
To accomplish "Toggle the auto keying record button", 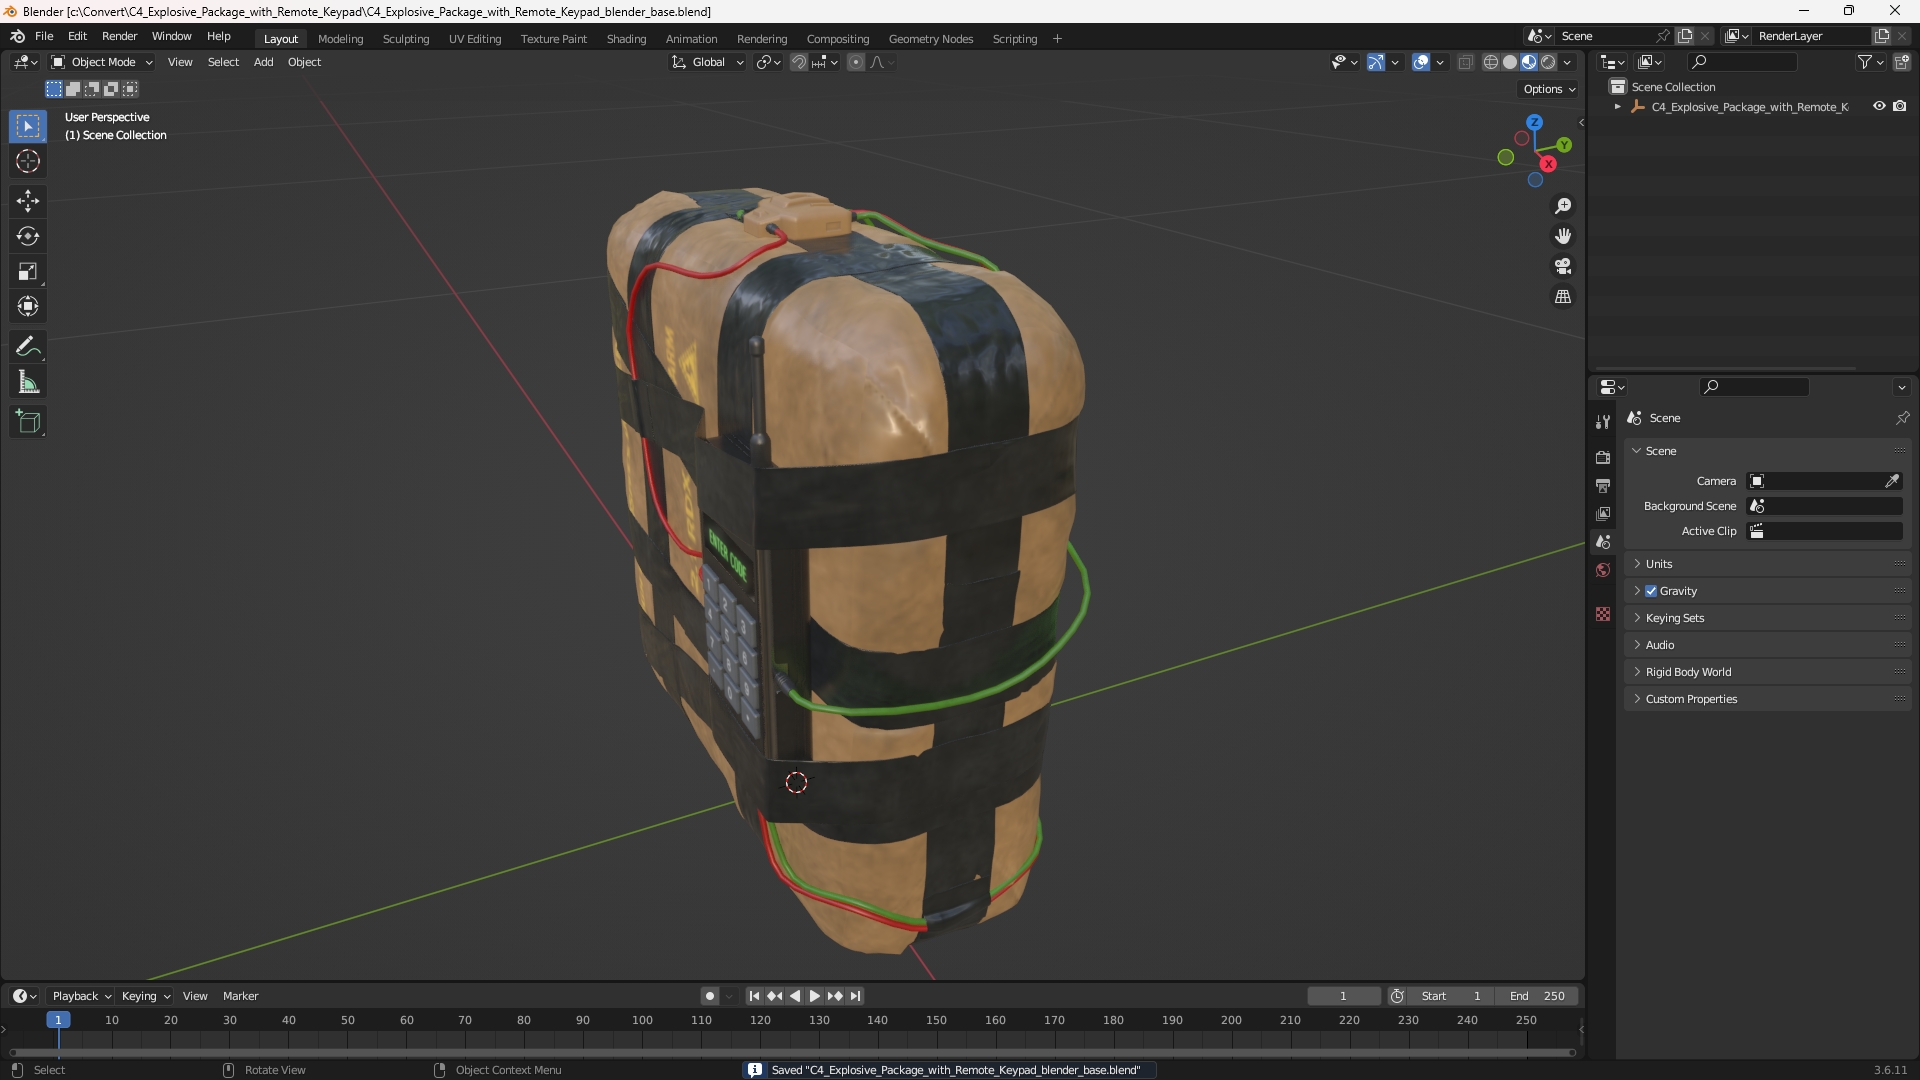I will click(x=710, y=996).
